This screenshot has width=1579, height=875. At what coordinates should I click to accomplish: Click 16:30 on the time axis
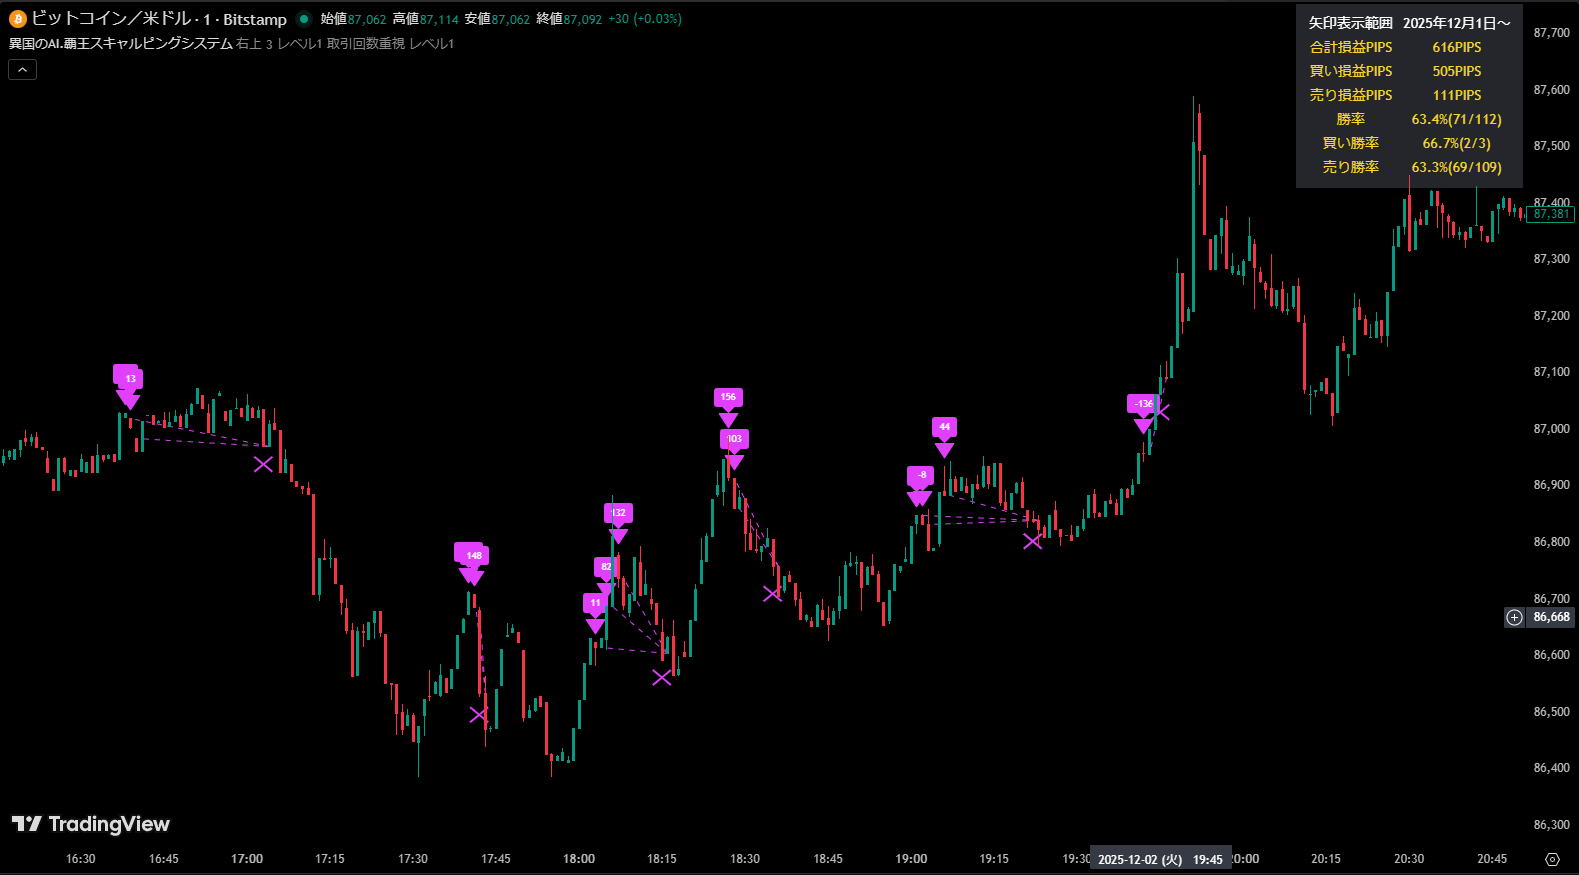click(x=81, y=859)
